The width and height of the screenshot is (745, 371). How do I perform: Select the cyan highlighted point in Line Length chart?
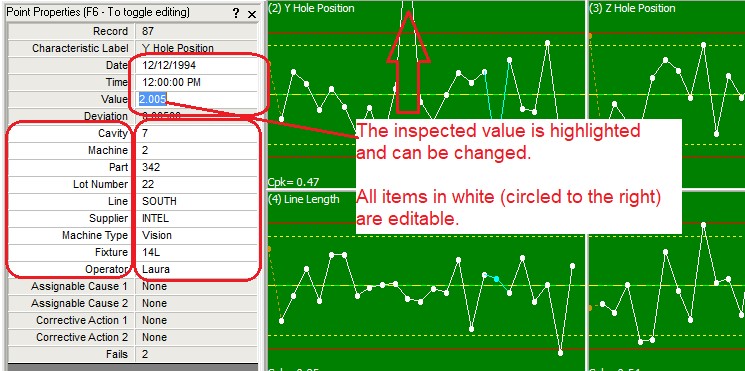pos(497,279)
